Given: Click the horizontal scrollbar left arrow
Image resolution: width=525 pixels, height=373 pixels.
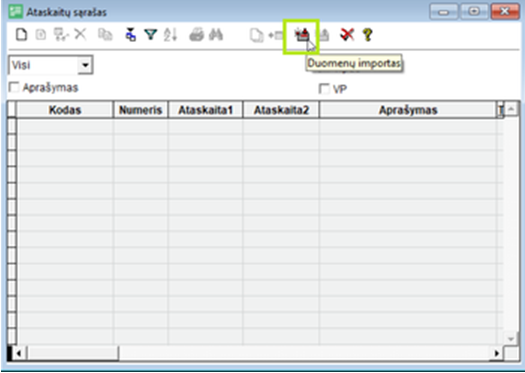Looking at the screenshot, I should coord(19,353).
